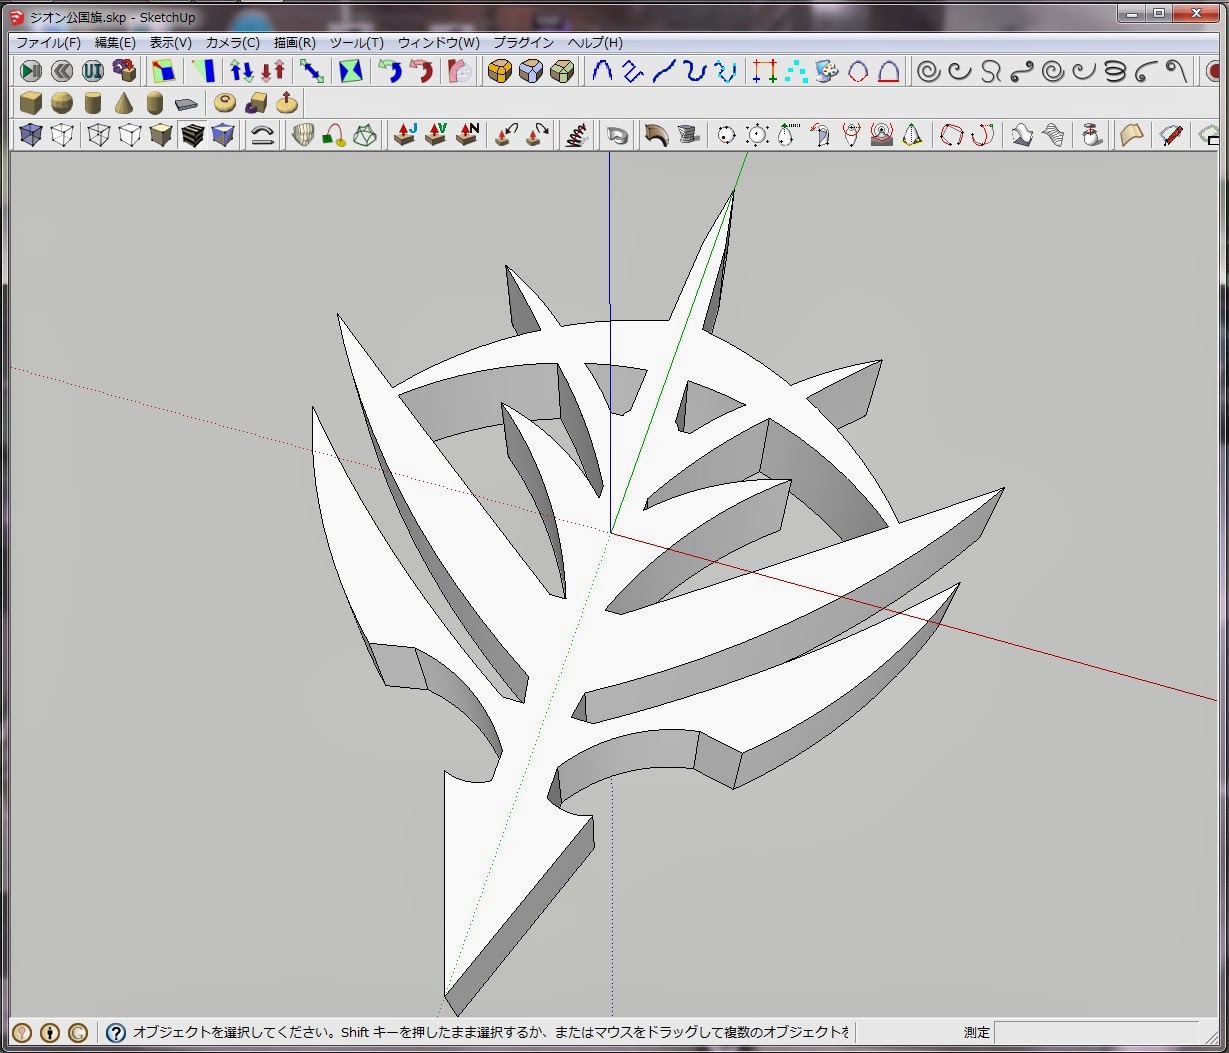The width and height of the screenshot is (1229, 1053).
Task: Enable X-ray face style
Action: 31,135
